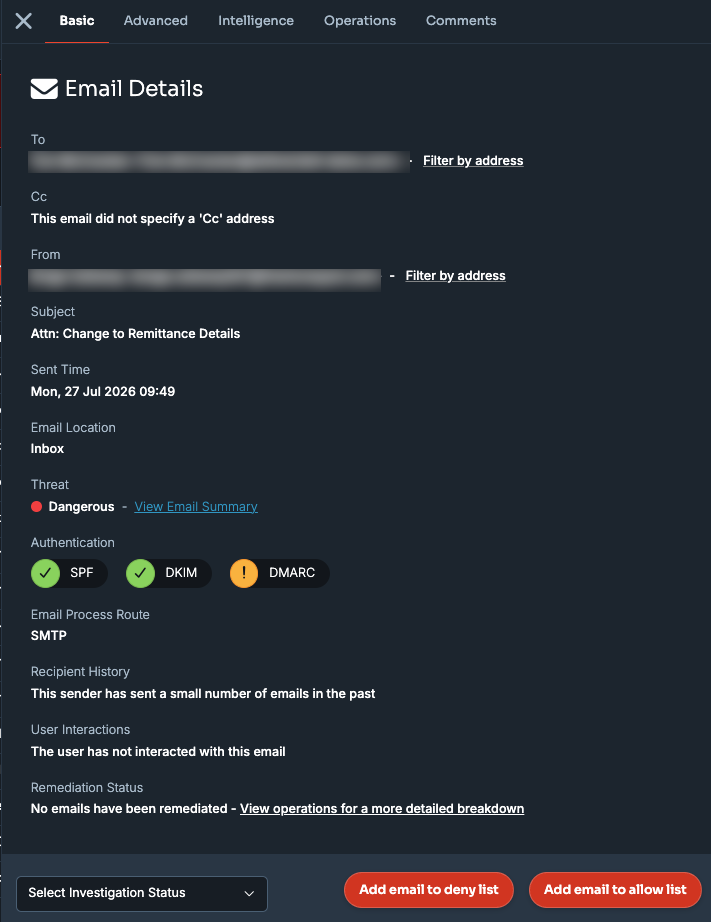Select the Basic tab
Image resolution: width=711 pixels, height=922 pixels.
point(76,21)
